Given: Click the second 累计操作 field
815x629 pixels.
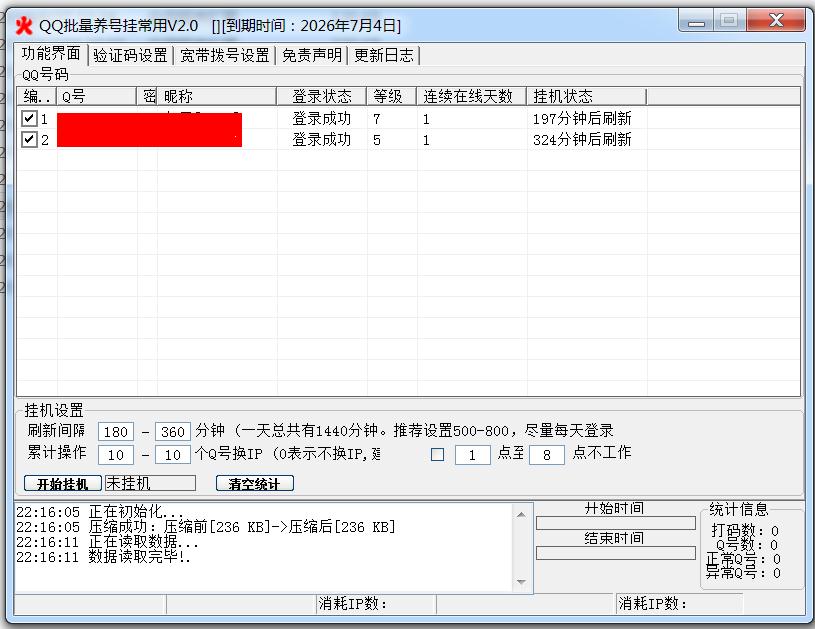Looking at the screenshot, I should pos(173,455).
